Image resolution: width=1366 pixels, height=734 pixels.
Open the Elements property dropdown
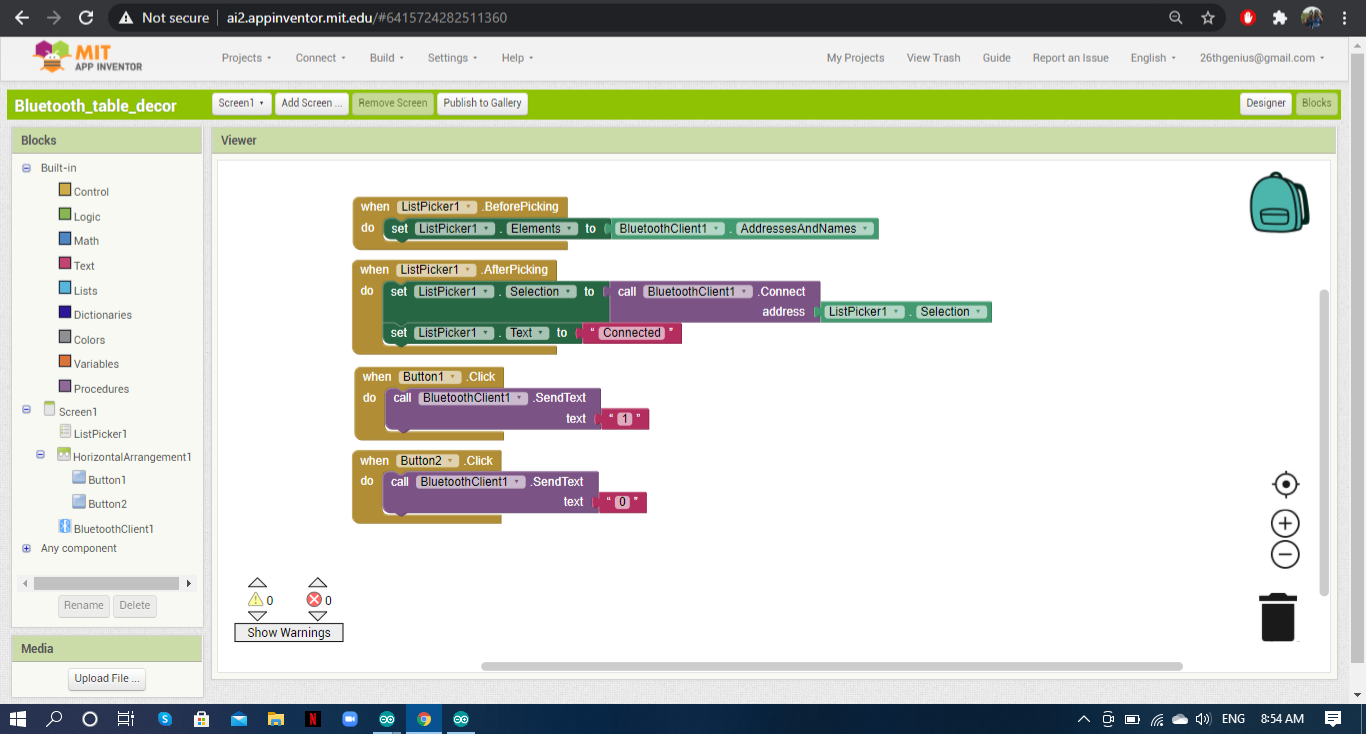click(541, 229)
